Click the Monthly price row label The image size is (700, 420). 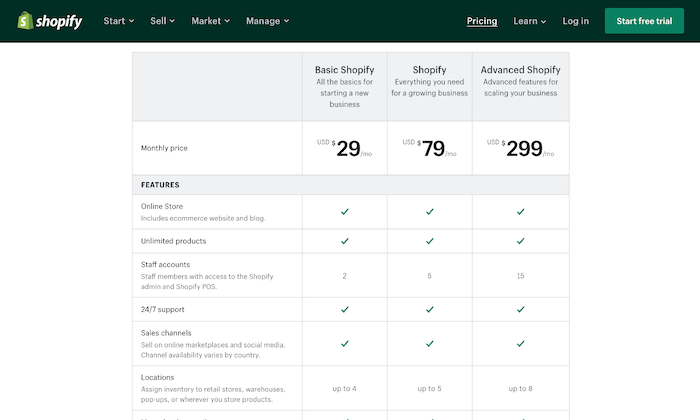164,148
